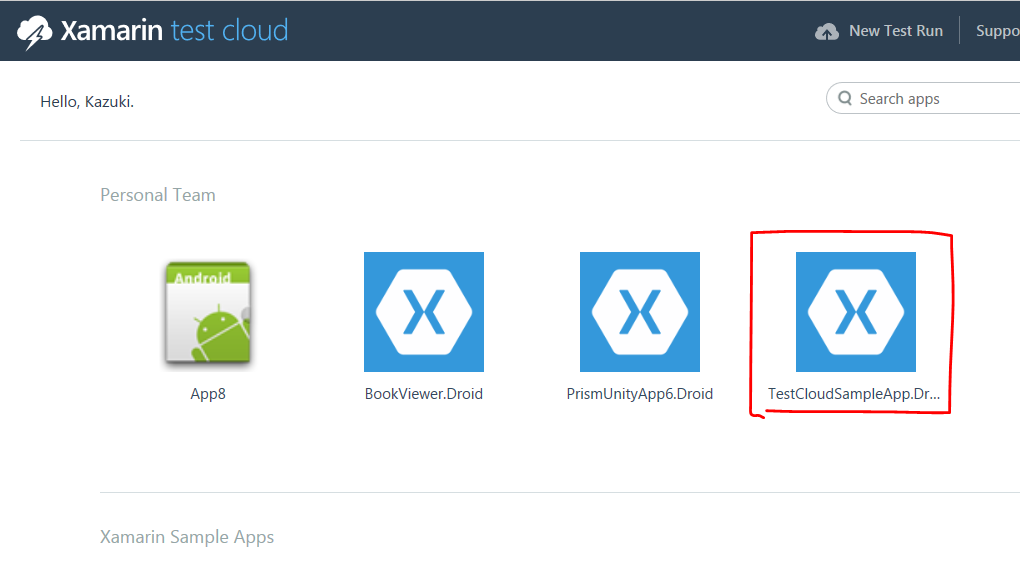This screenshot has width=1020, height=561.
Task: Start a New Test Run
Action: tap(896, 31)
